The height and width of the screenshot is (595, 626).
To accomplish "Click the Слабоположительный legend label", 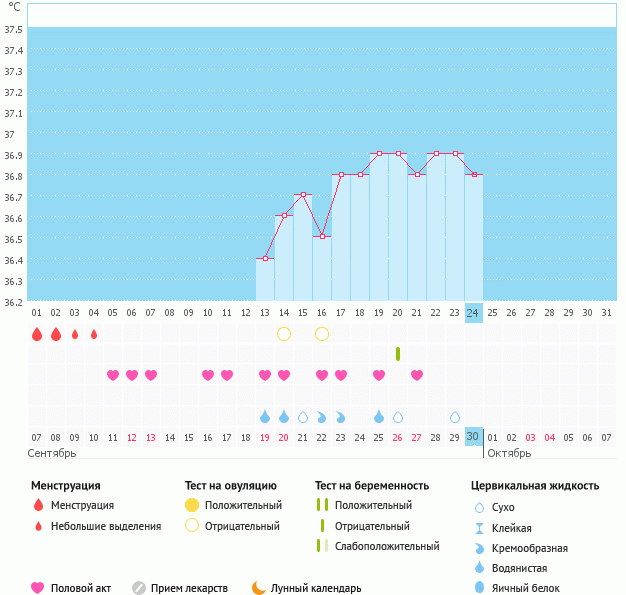I will [x=388, y=546].
